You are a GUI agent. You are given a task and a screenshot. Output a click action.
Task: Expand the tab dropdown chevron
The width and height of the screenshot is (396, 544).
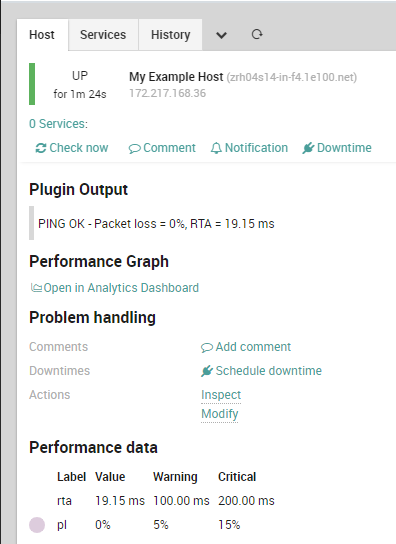[221, 35]
